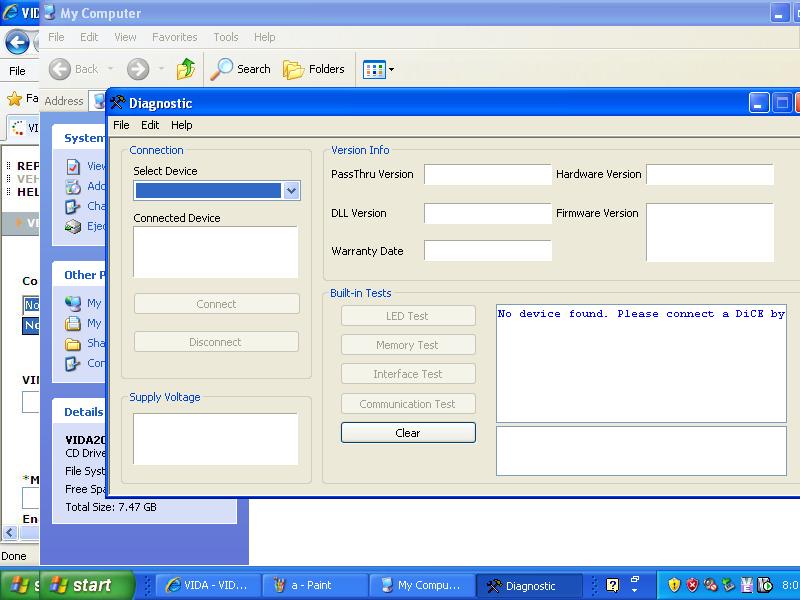Click the red shield alert tray icon
The width and height of the screenshot is (800, 600).
692,585
